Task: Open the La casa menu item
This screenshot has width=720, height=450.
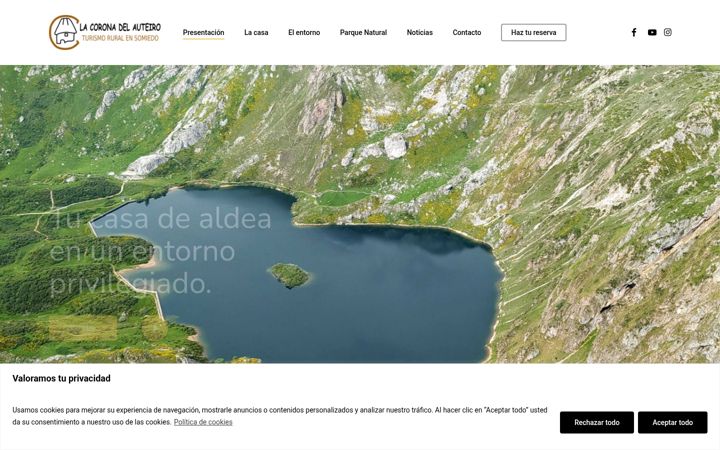Action: 256,33
